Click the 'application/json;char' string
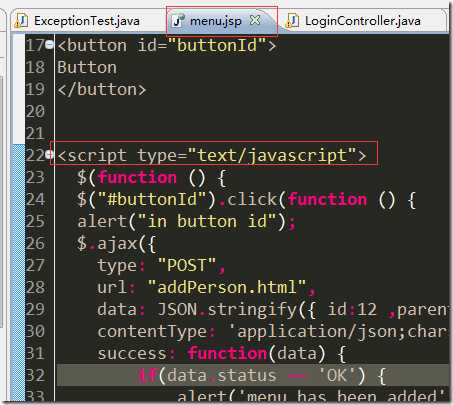The width and height of the screenshot is (453, 405). (338, 332)
